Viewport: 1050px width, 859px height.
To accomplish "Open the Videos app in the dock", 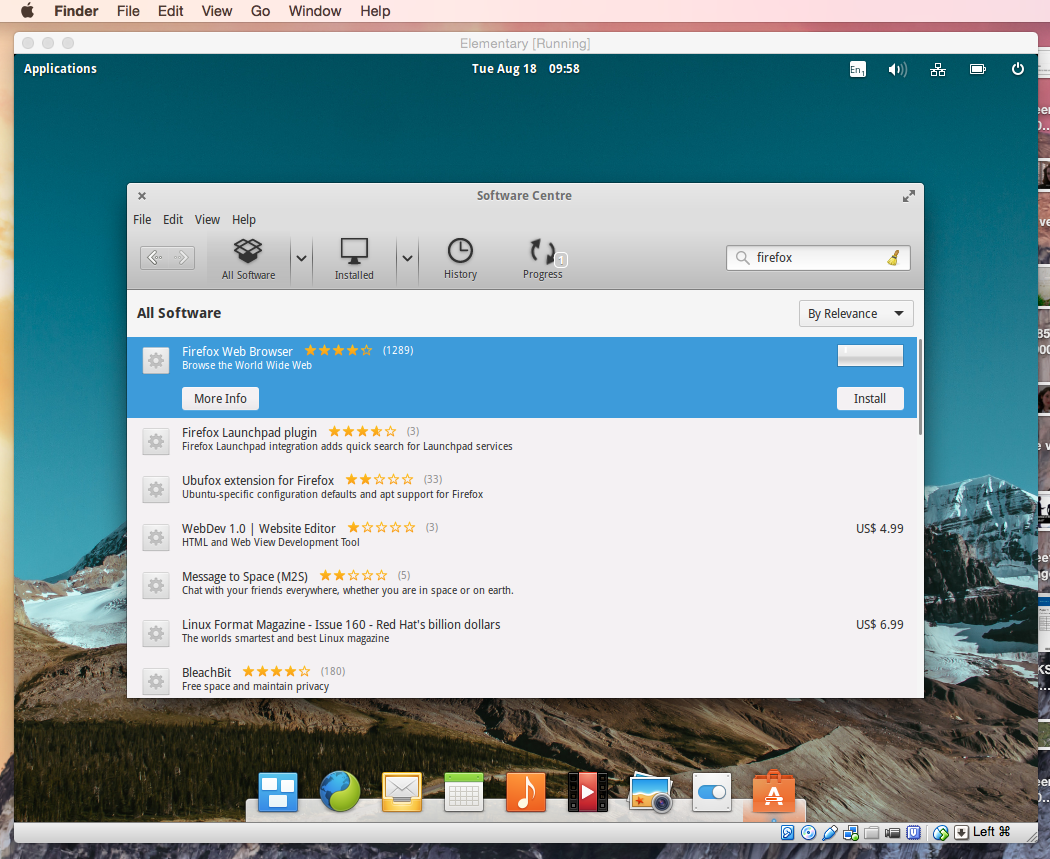I will pos(587,792).
